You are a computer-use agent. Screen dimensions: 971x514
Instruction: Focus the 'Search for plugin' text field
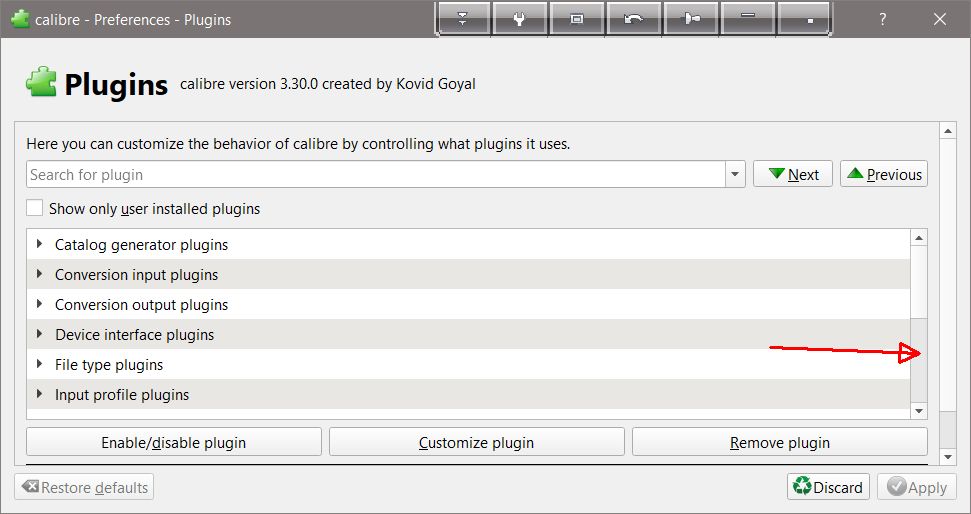(x=375, y=174)
